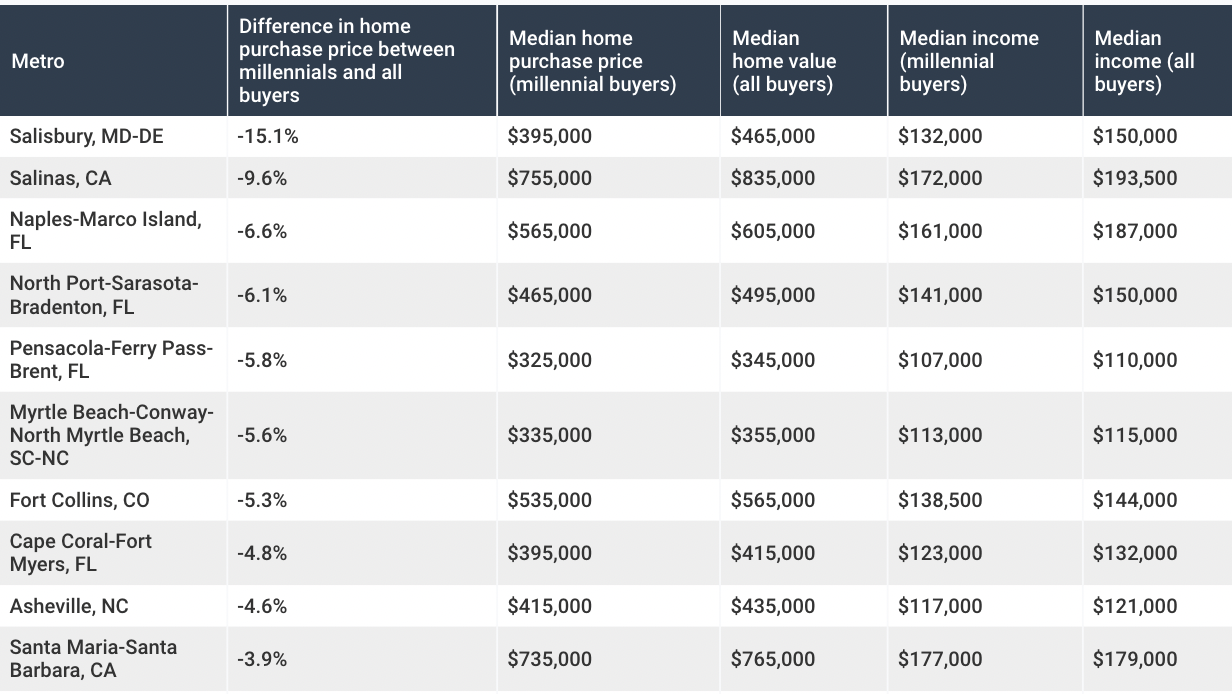This screenshot has height=694, width=1232.
Task: Click the Salinas, CA metro cell
Action: 61,178
